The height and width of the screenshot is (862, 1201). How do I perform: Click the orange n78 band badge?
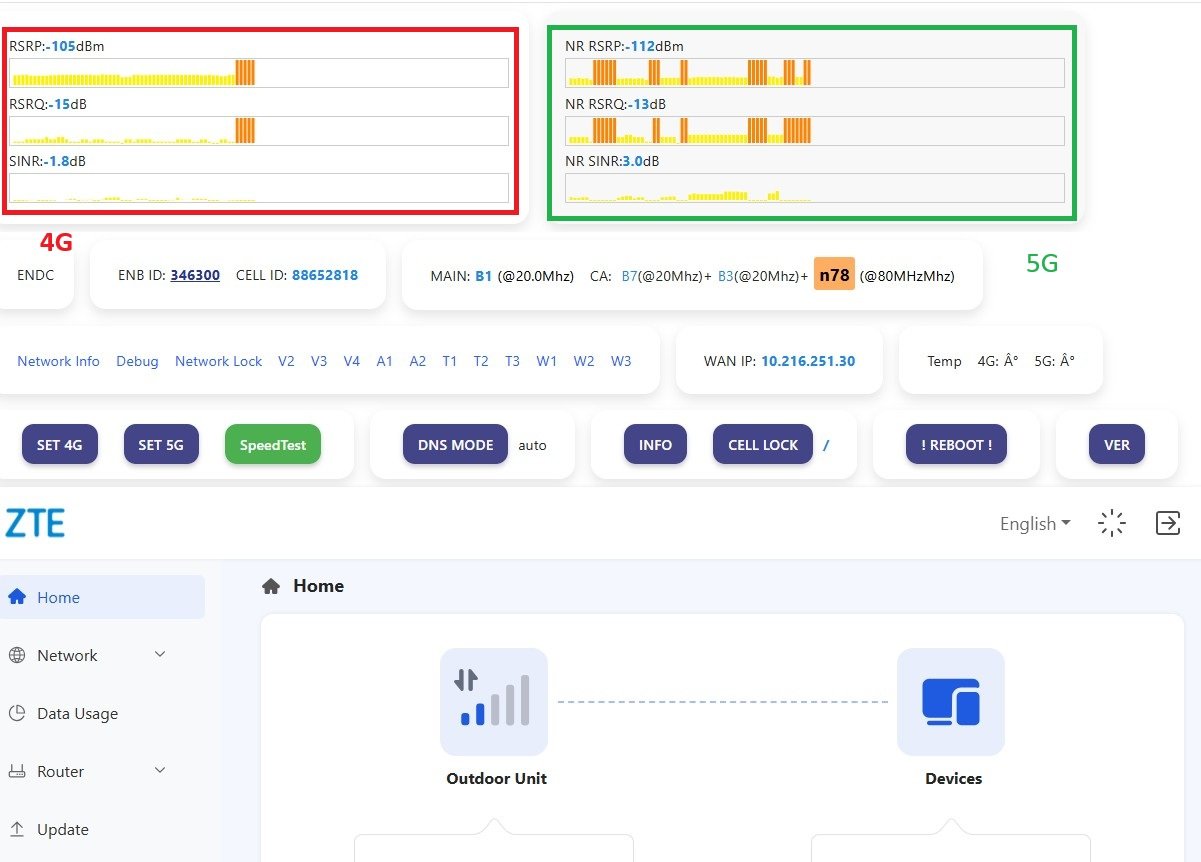834,275
